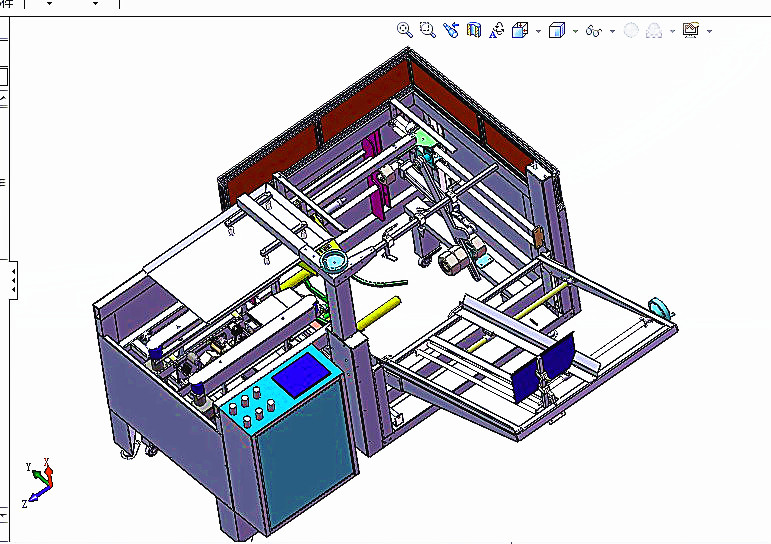Click the Zoom to Fit magnifier icon

tap(405, 30)
